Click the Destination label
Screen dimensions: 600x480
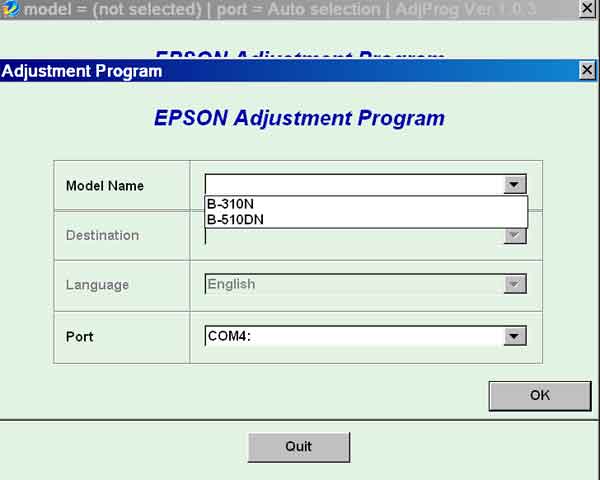(102, 235)
